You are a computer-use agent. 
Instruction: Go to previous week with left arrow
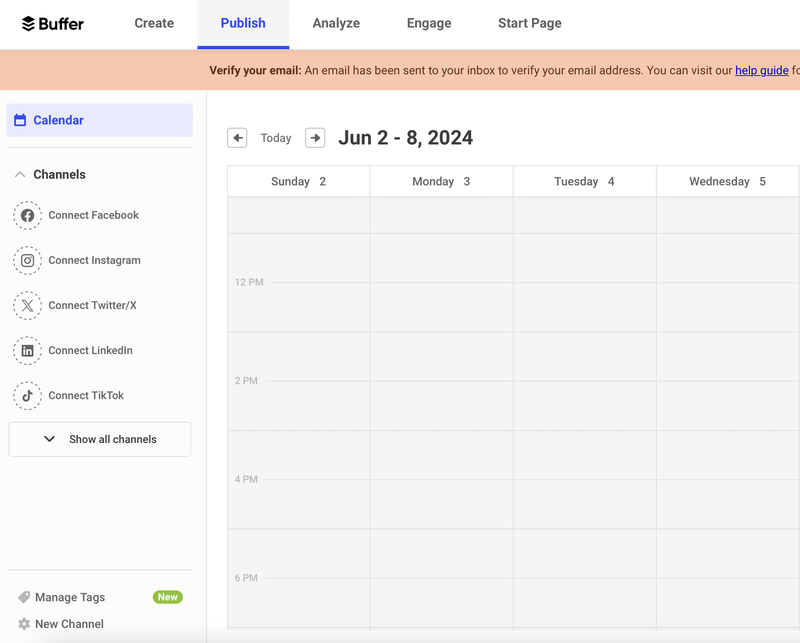(x=237, y=138)
